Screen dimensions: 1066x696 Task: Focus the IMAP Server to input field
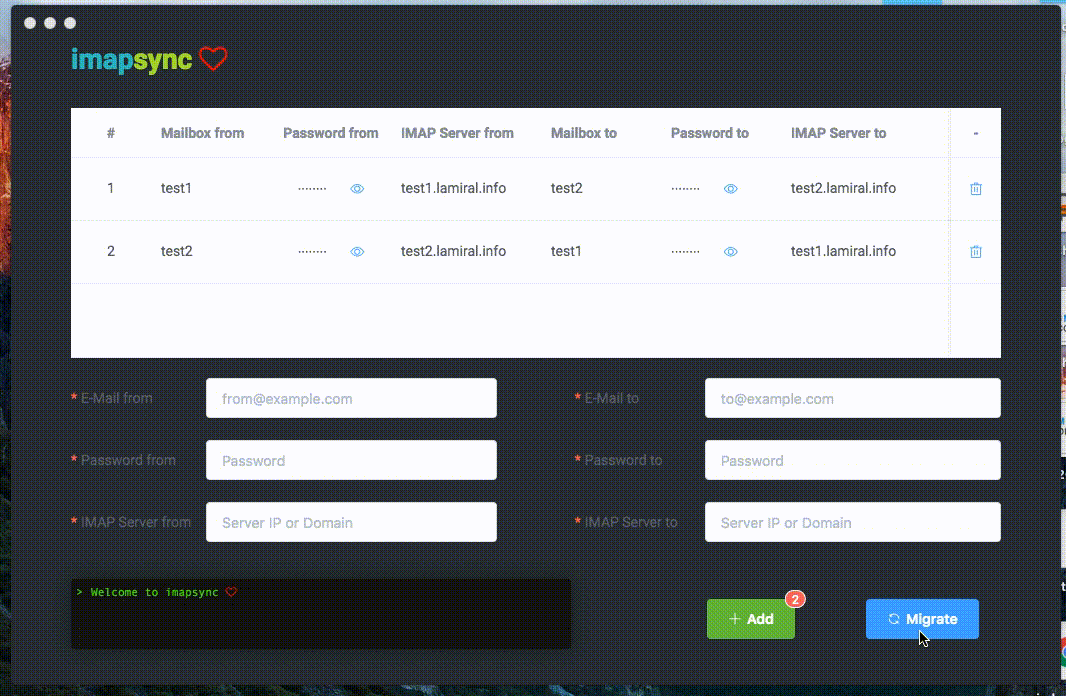coord(853,522)
